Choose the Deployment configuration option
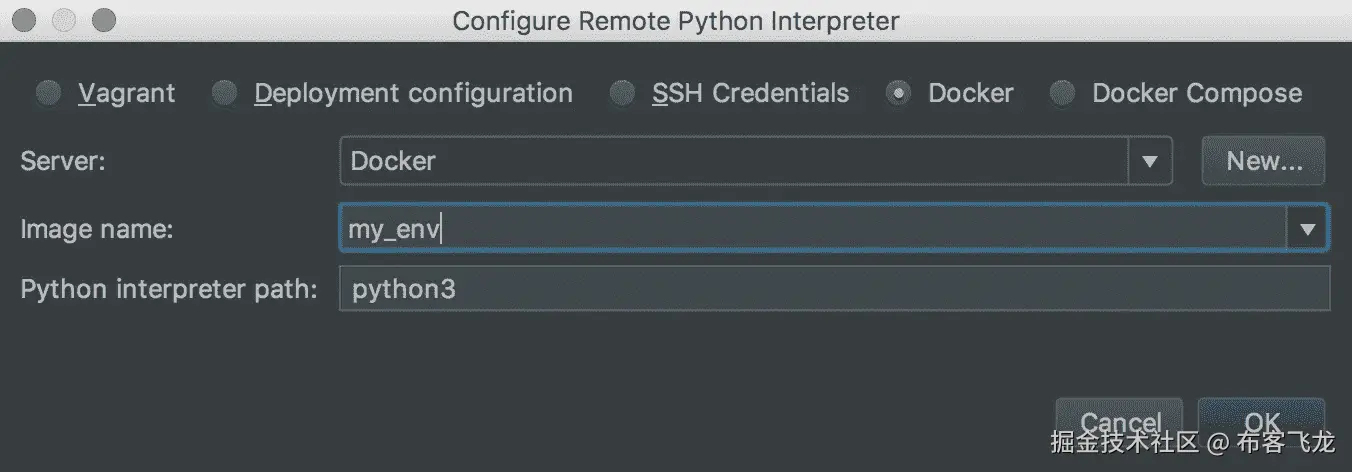 [x=225, y=94]
